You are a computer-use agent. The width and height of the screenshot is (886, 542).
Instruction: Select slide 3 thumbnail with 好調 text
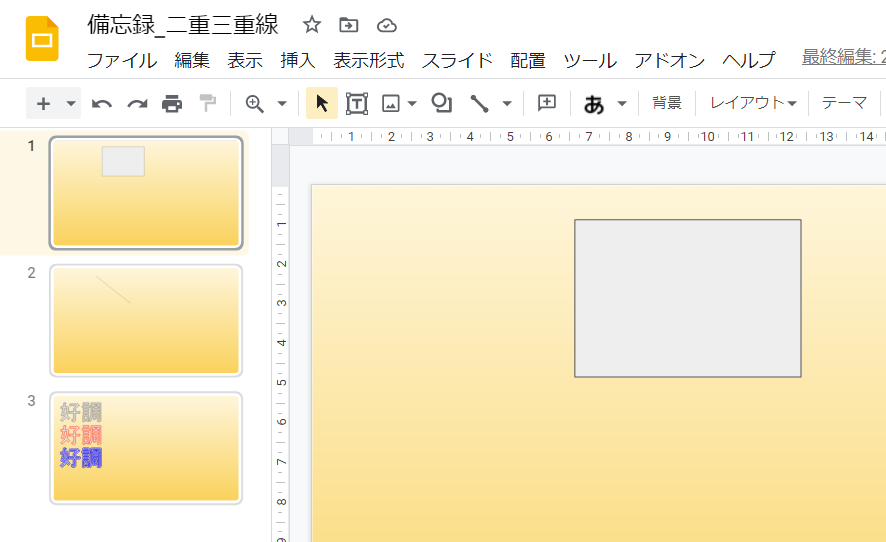click(146, 448)
